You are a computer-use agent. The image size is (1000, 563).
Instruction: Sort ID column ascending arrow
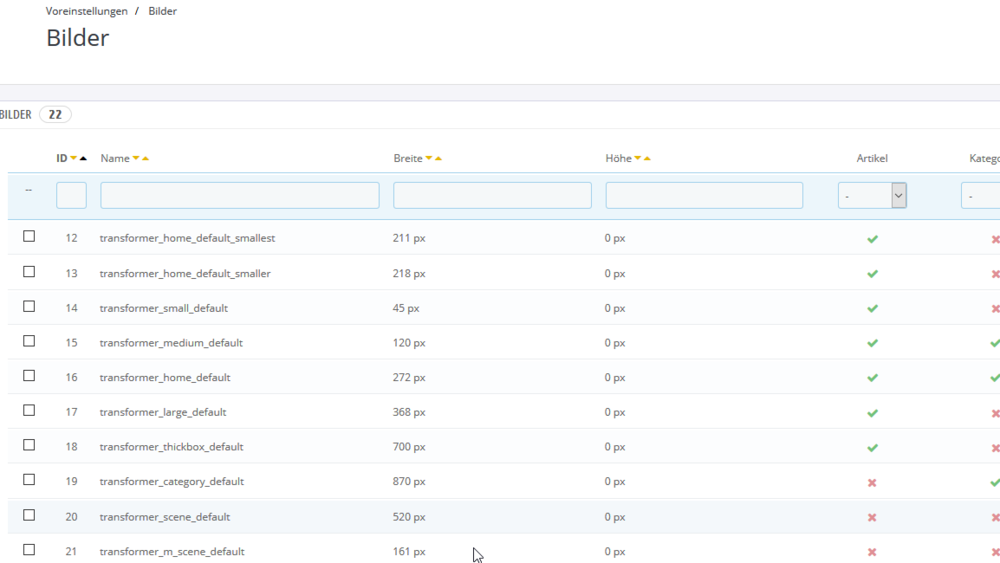coord(83,159)
